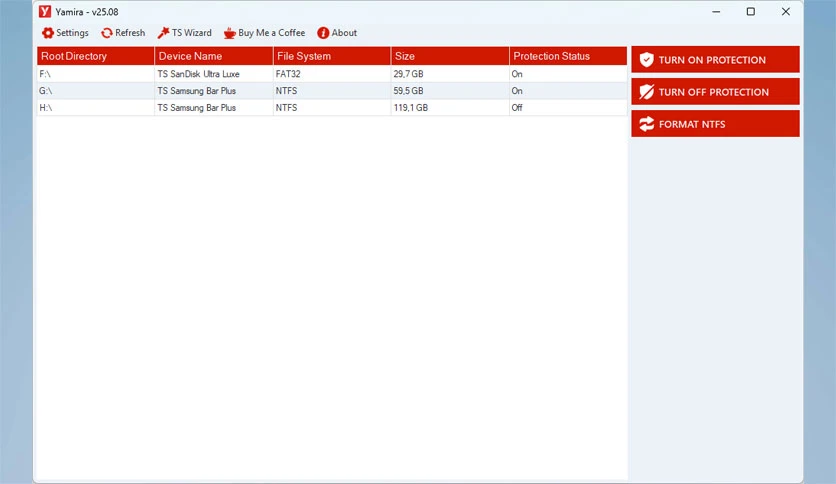This screenshot has height=484, width=836.
Task: Sort by the Root Directory column header
Action: pyautogui.click(x=95, y=56)
